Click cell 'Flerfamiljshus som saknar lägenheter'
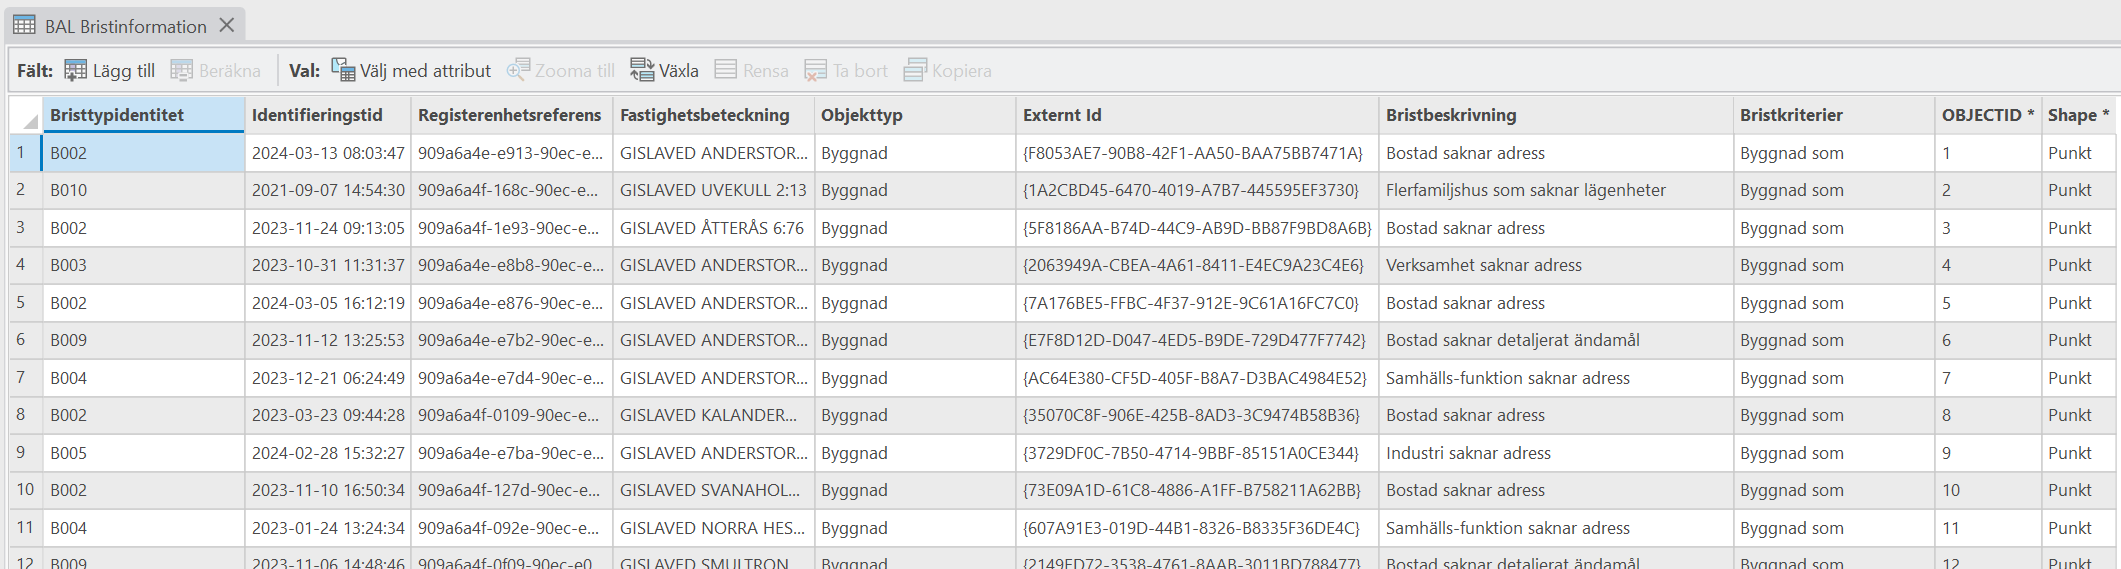This screenshot has width=2121, height=569. (x=1525, y=190)
